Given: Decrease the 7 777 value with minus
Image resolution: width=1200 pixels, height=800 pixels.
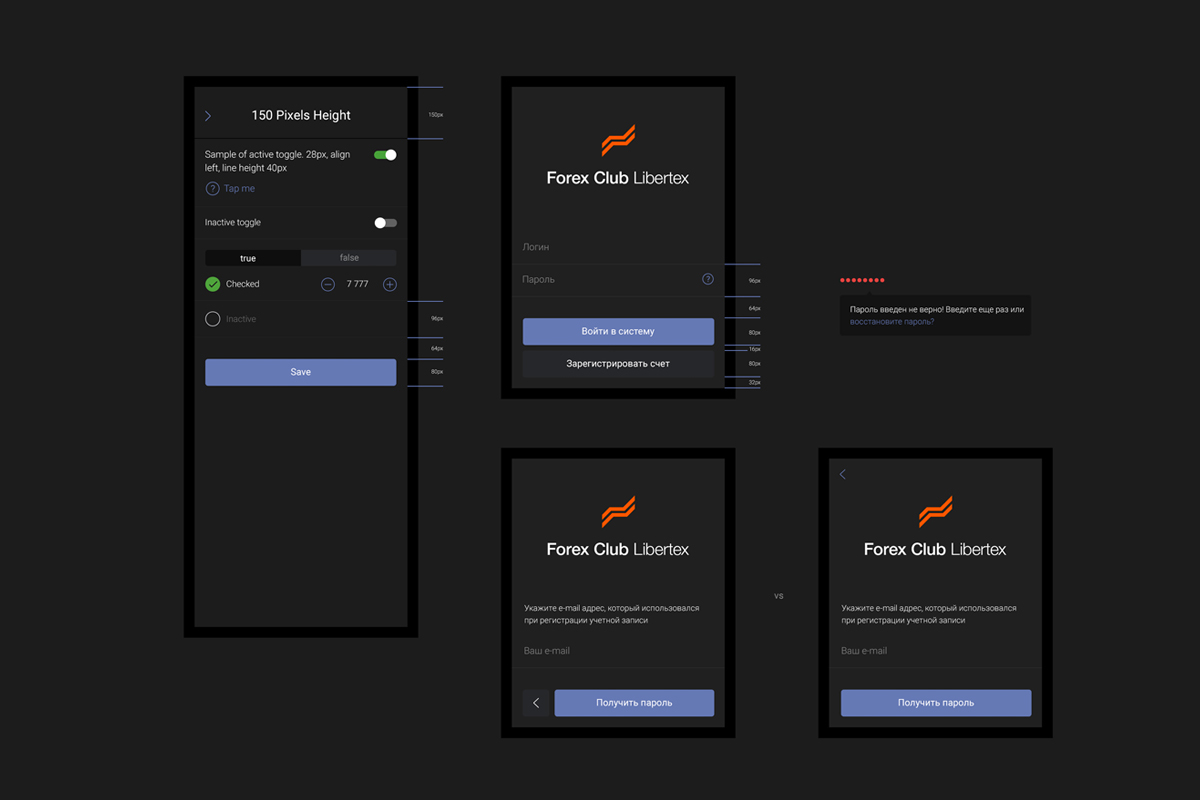Looking at the screenshot, I should coord(327,285).
